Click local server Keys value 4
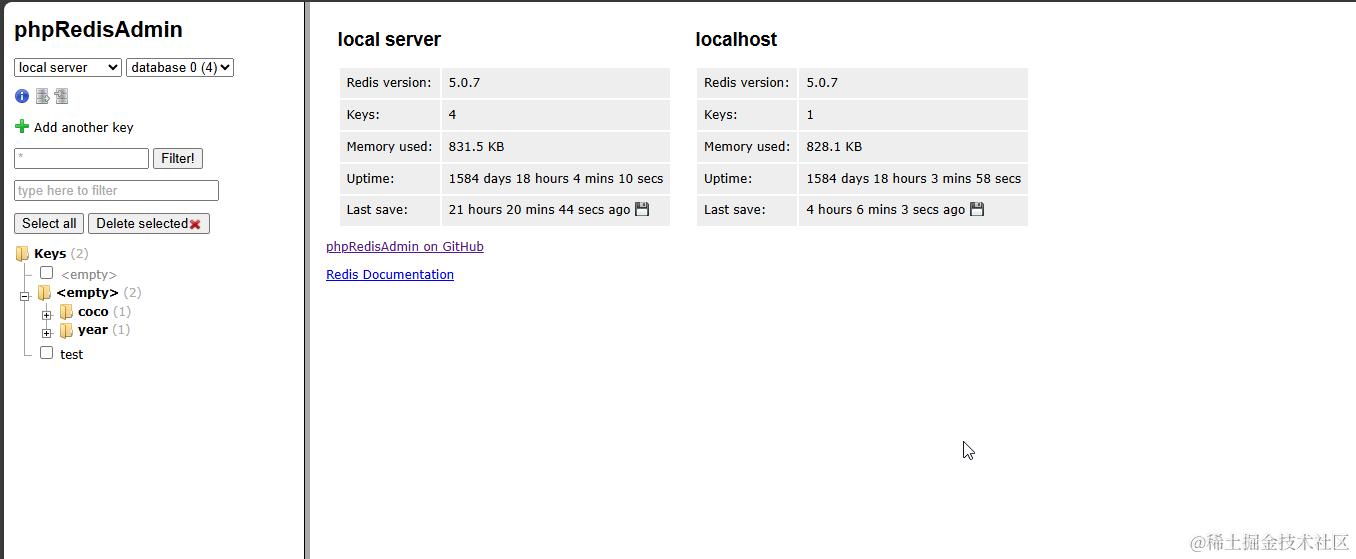The width and height of the screenshot is (1356, 559). pyautogui.click(x=452, y=114)
